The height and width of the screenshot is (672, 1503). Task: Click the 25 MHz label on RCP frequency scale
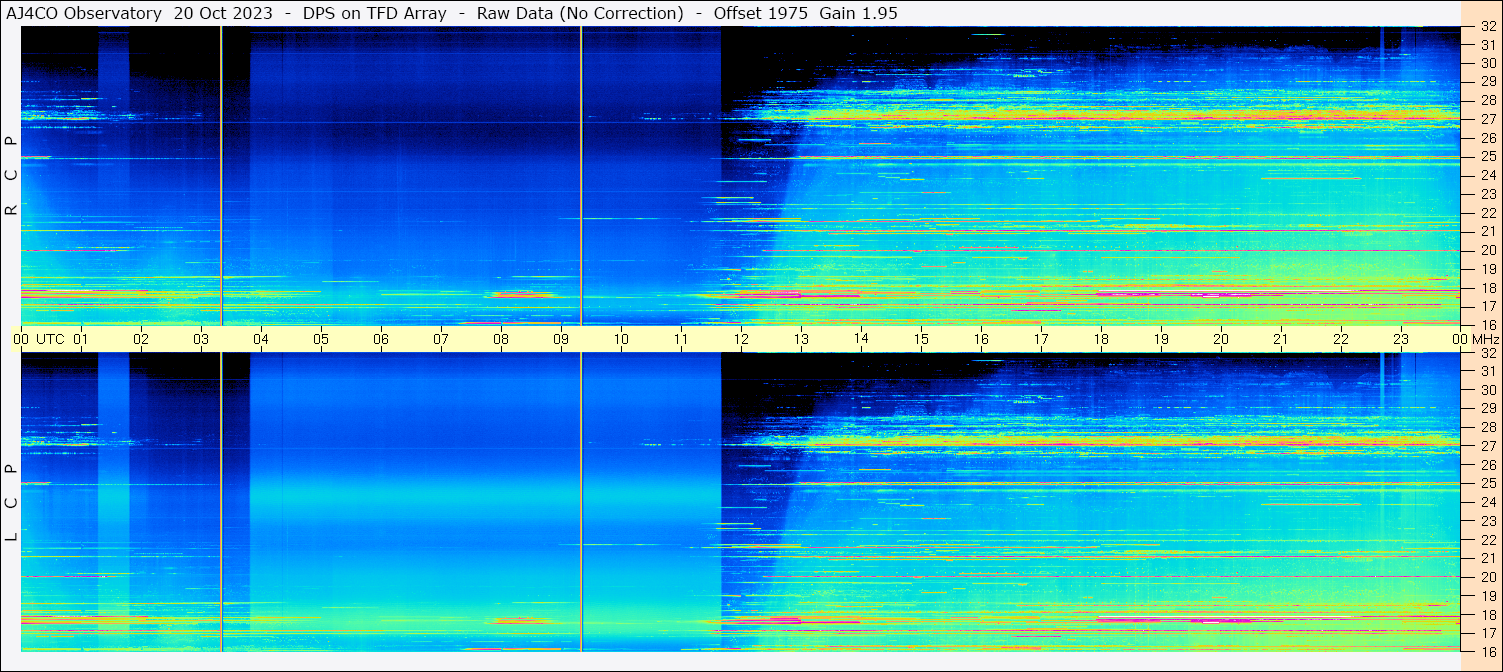tap(1487, 157)
